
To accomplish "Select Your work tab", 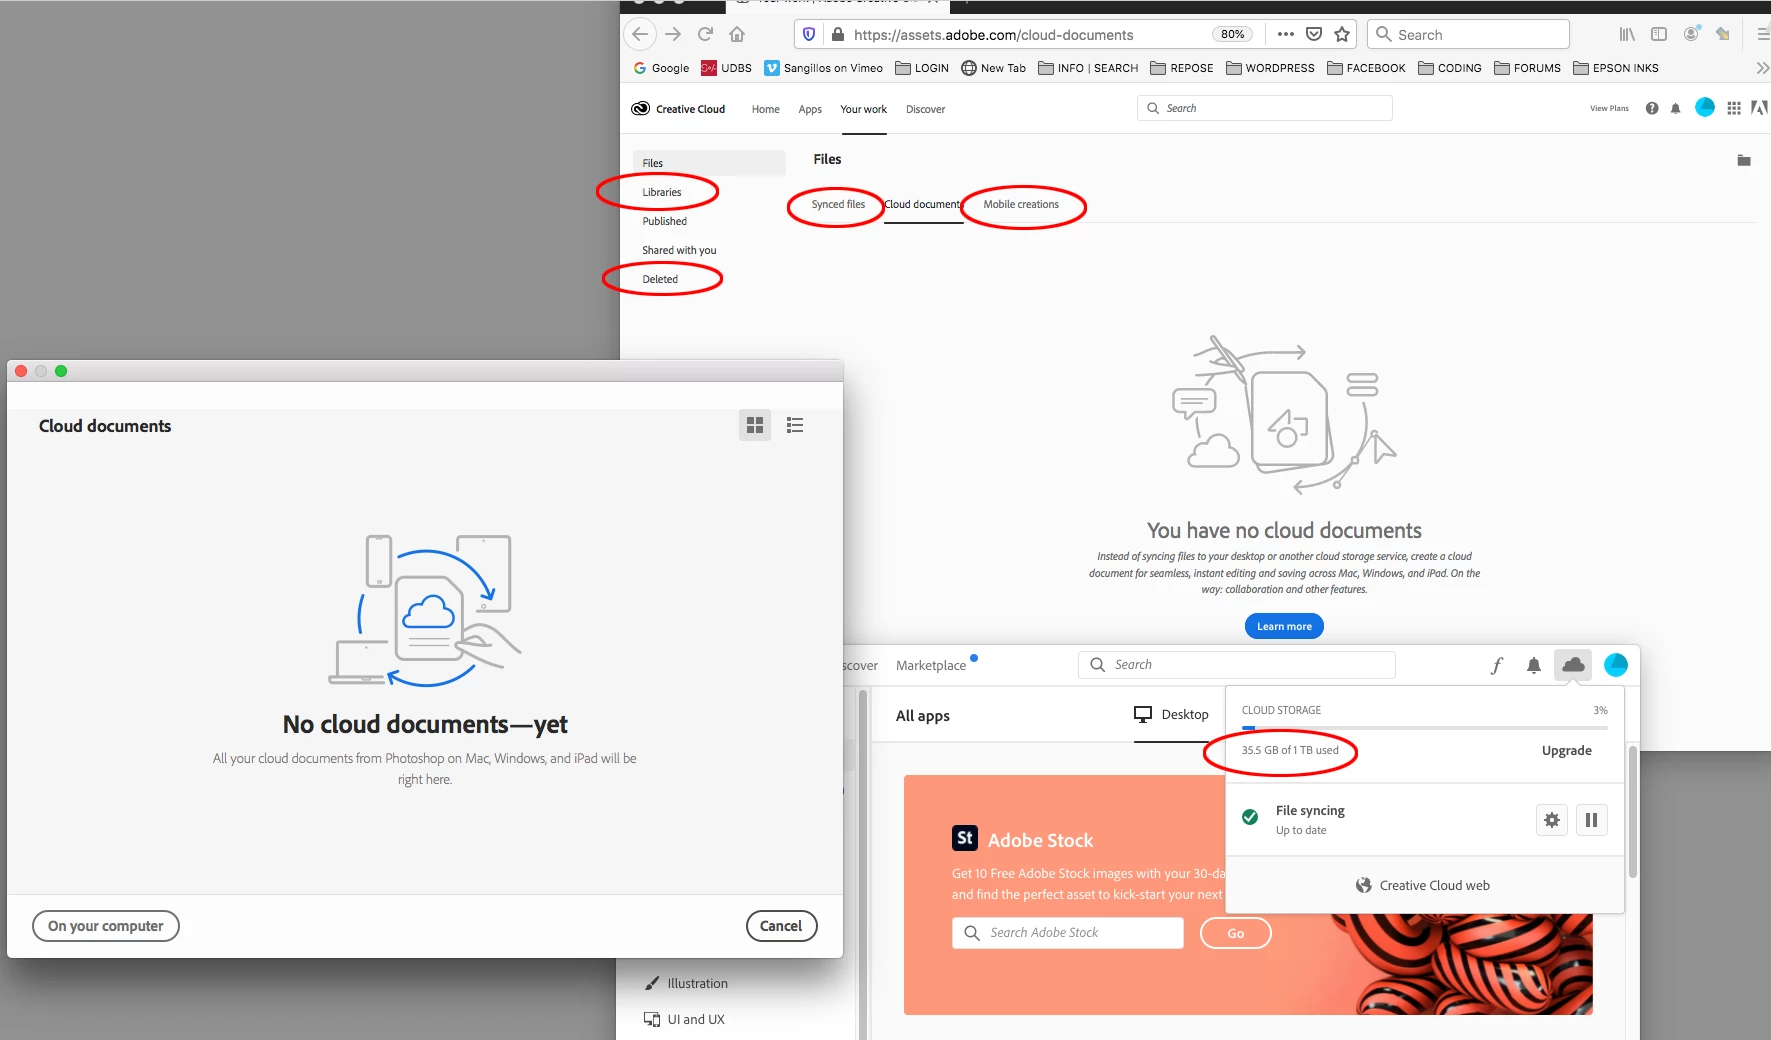I will click(x=863, y=109).
